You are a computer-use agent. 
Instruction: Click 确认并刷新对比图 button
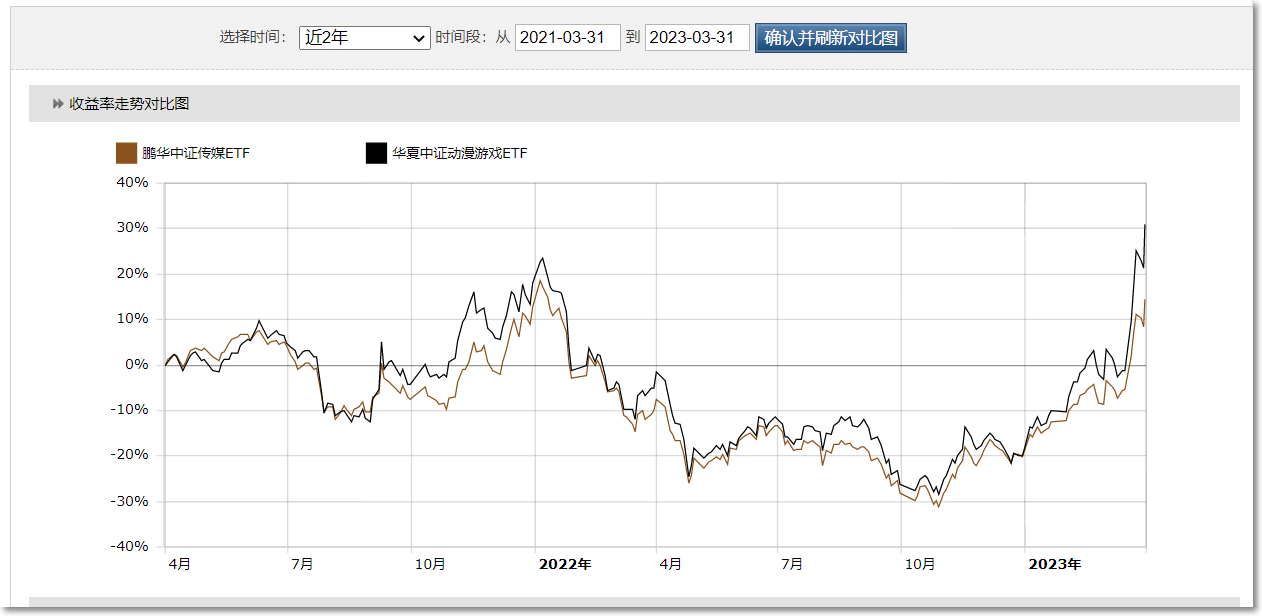(x=831, y=38)
